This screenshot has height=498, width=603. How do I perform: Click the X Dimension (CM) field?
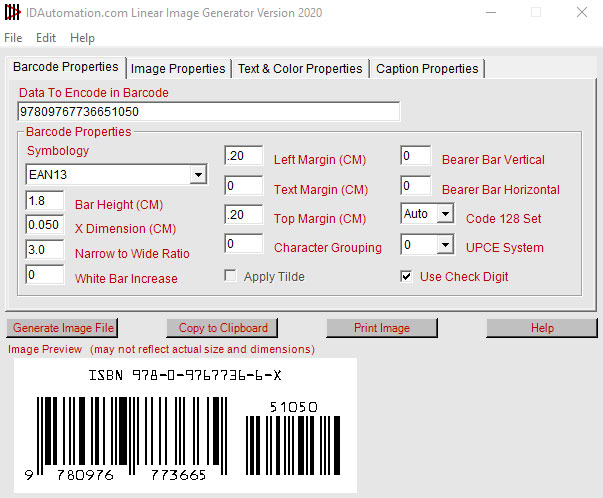point(45,225)
